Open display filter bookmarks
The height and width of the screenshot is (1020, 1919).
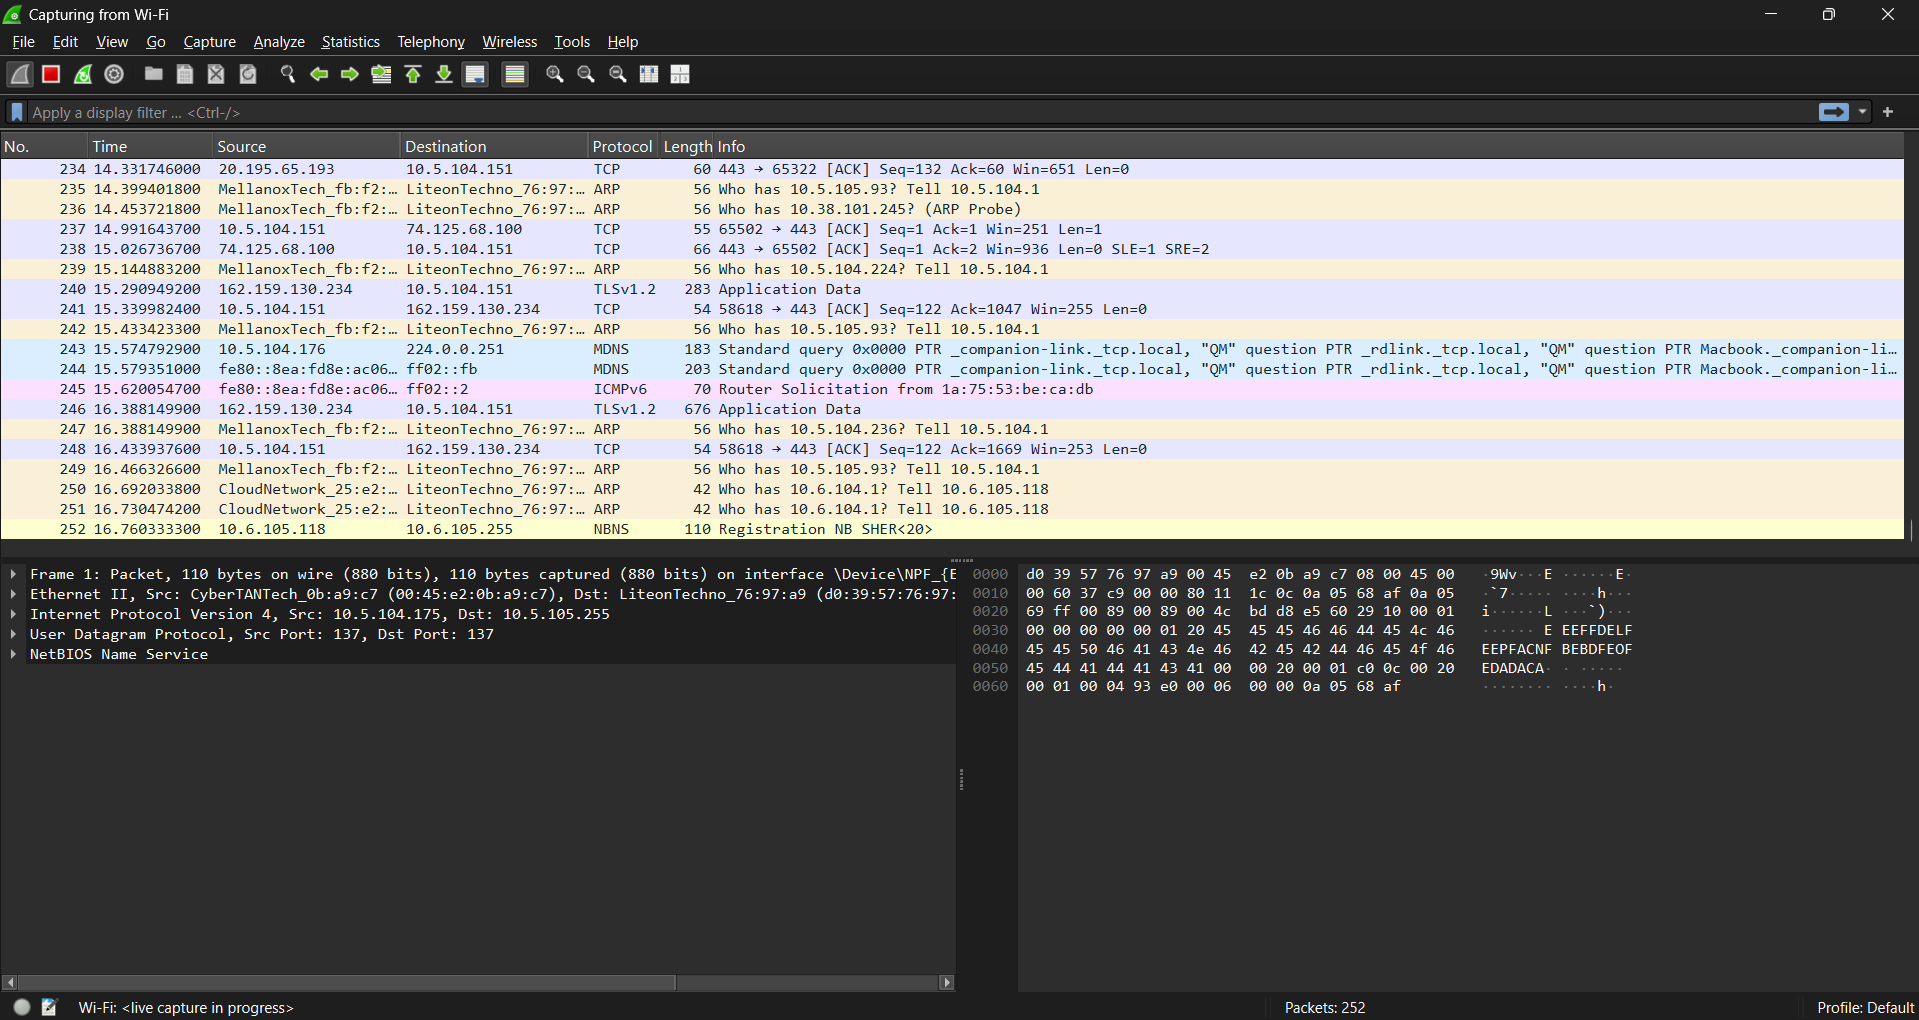point(17,112)
